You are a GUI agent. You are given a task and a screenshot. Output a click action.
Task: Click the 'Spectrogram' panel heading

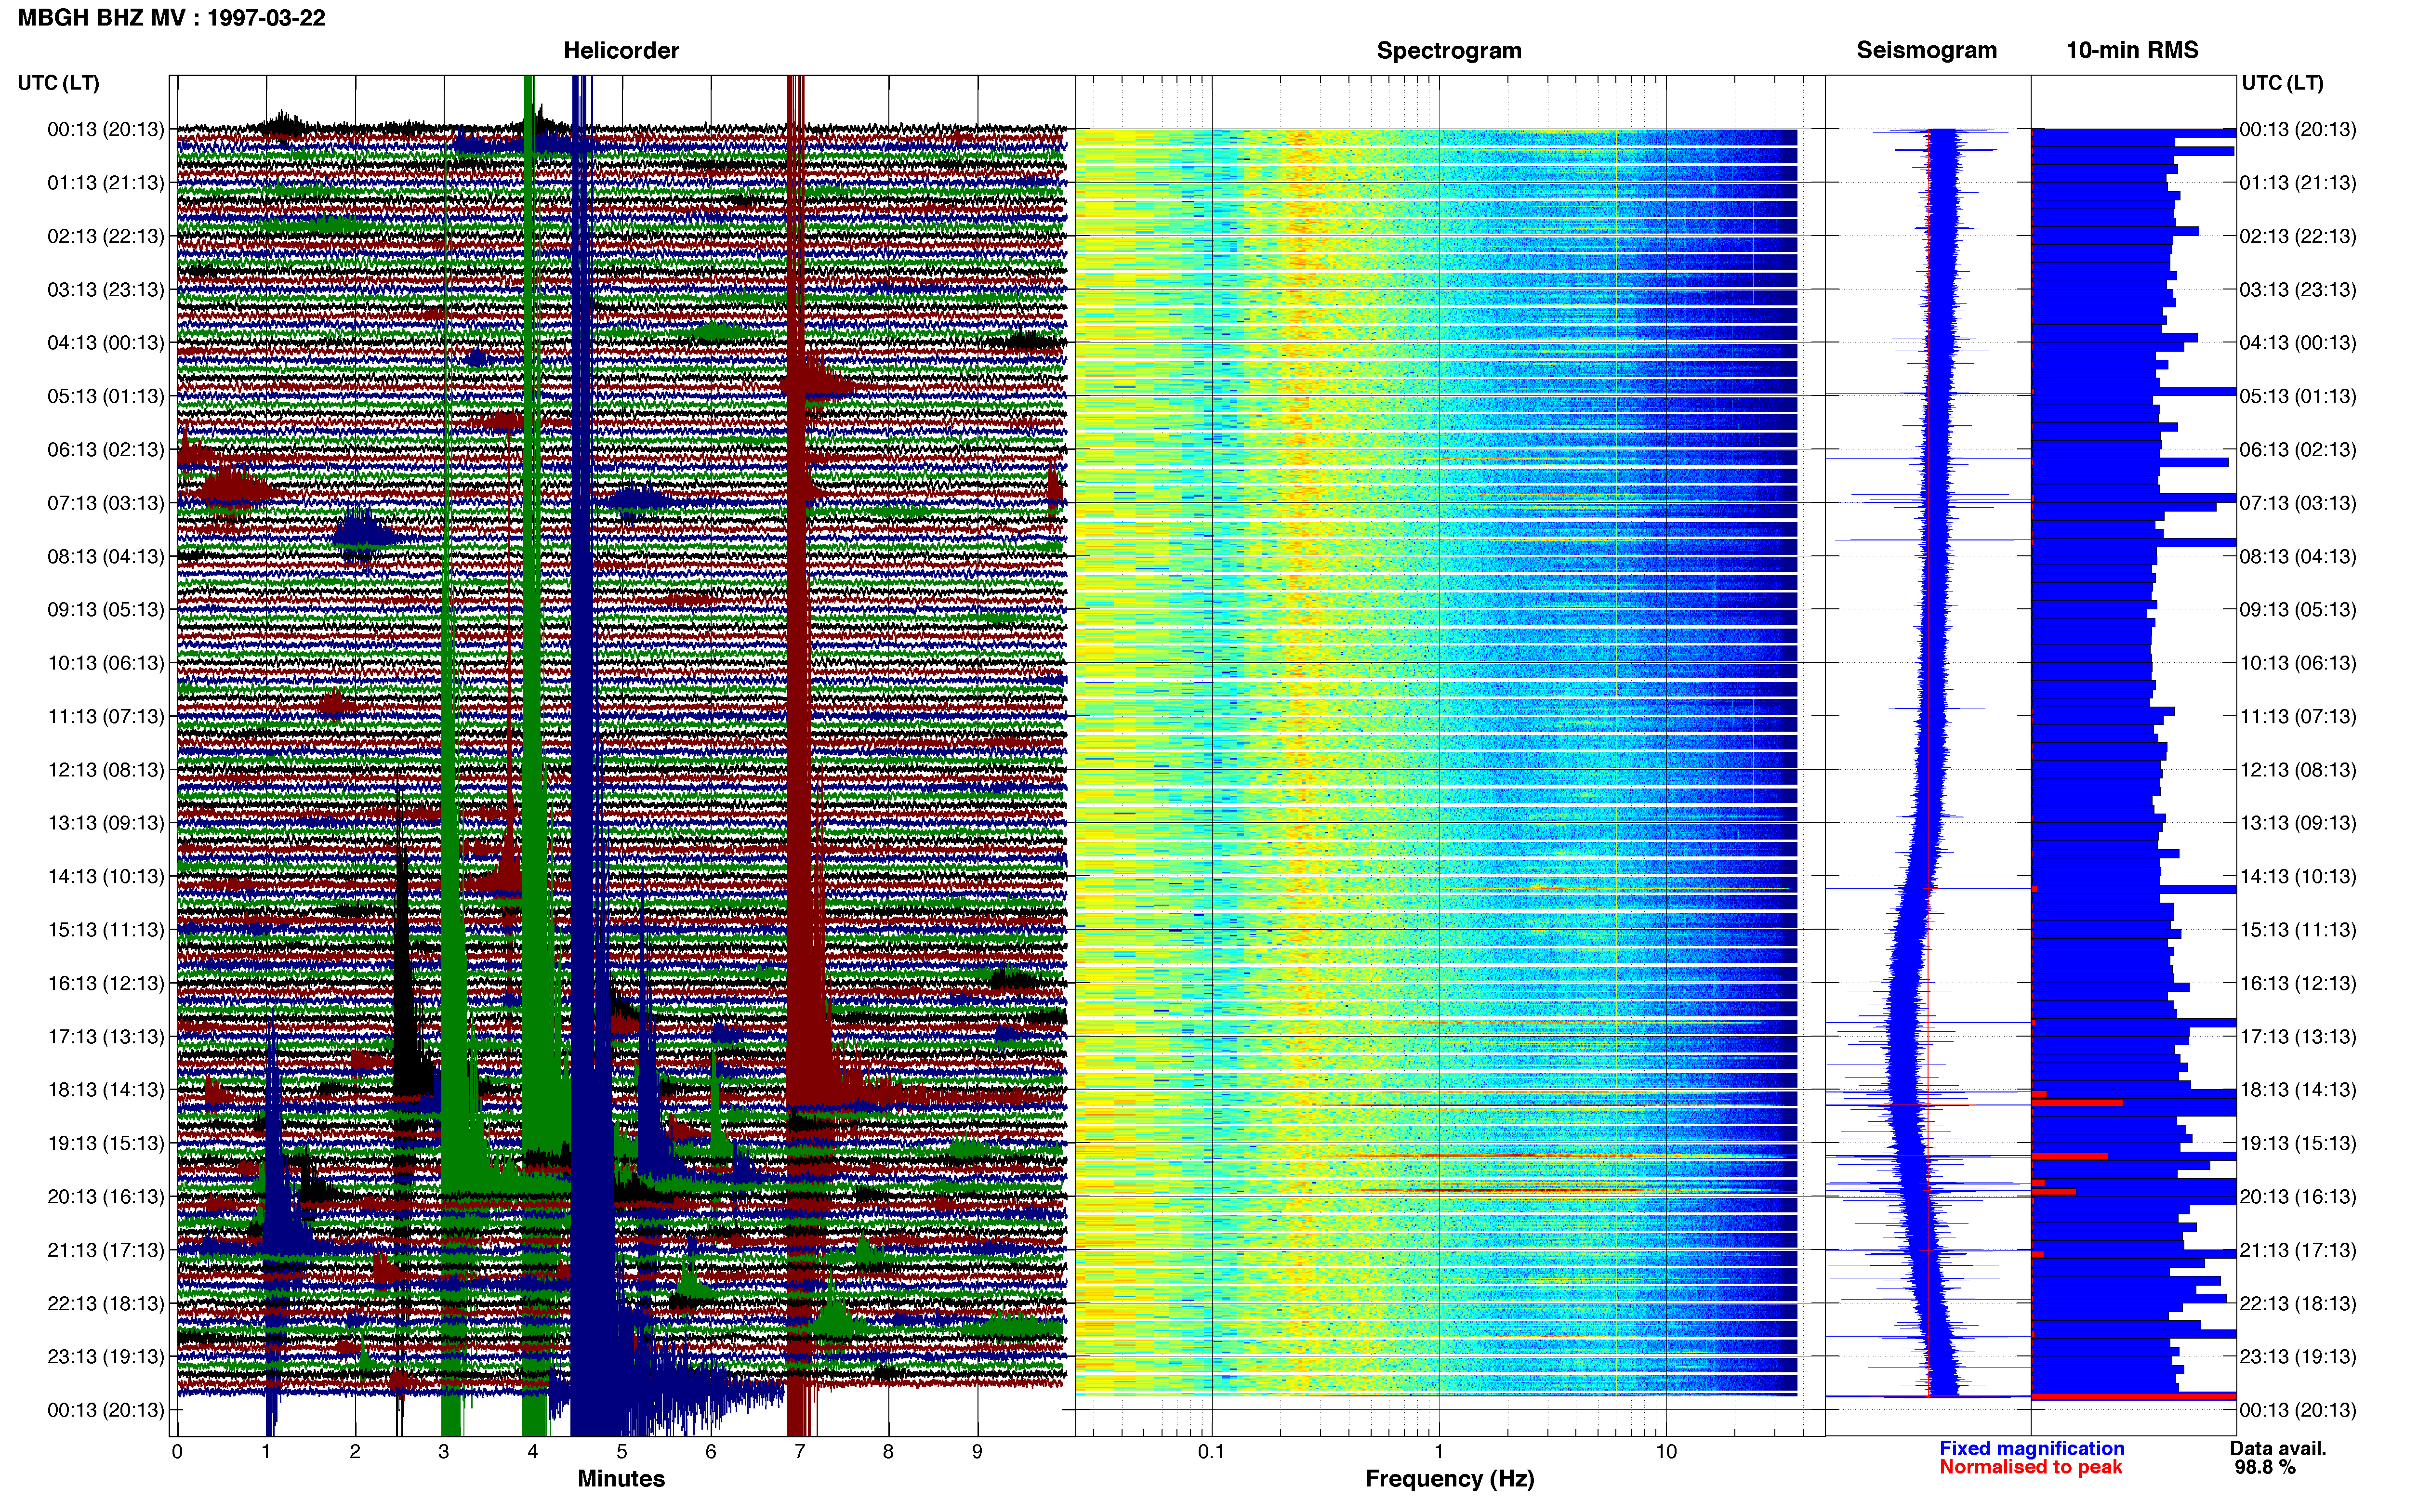(1449, 50)
